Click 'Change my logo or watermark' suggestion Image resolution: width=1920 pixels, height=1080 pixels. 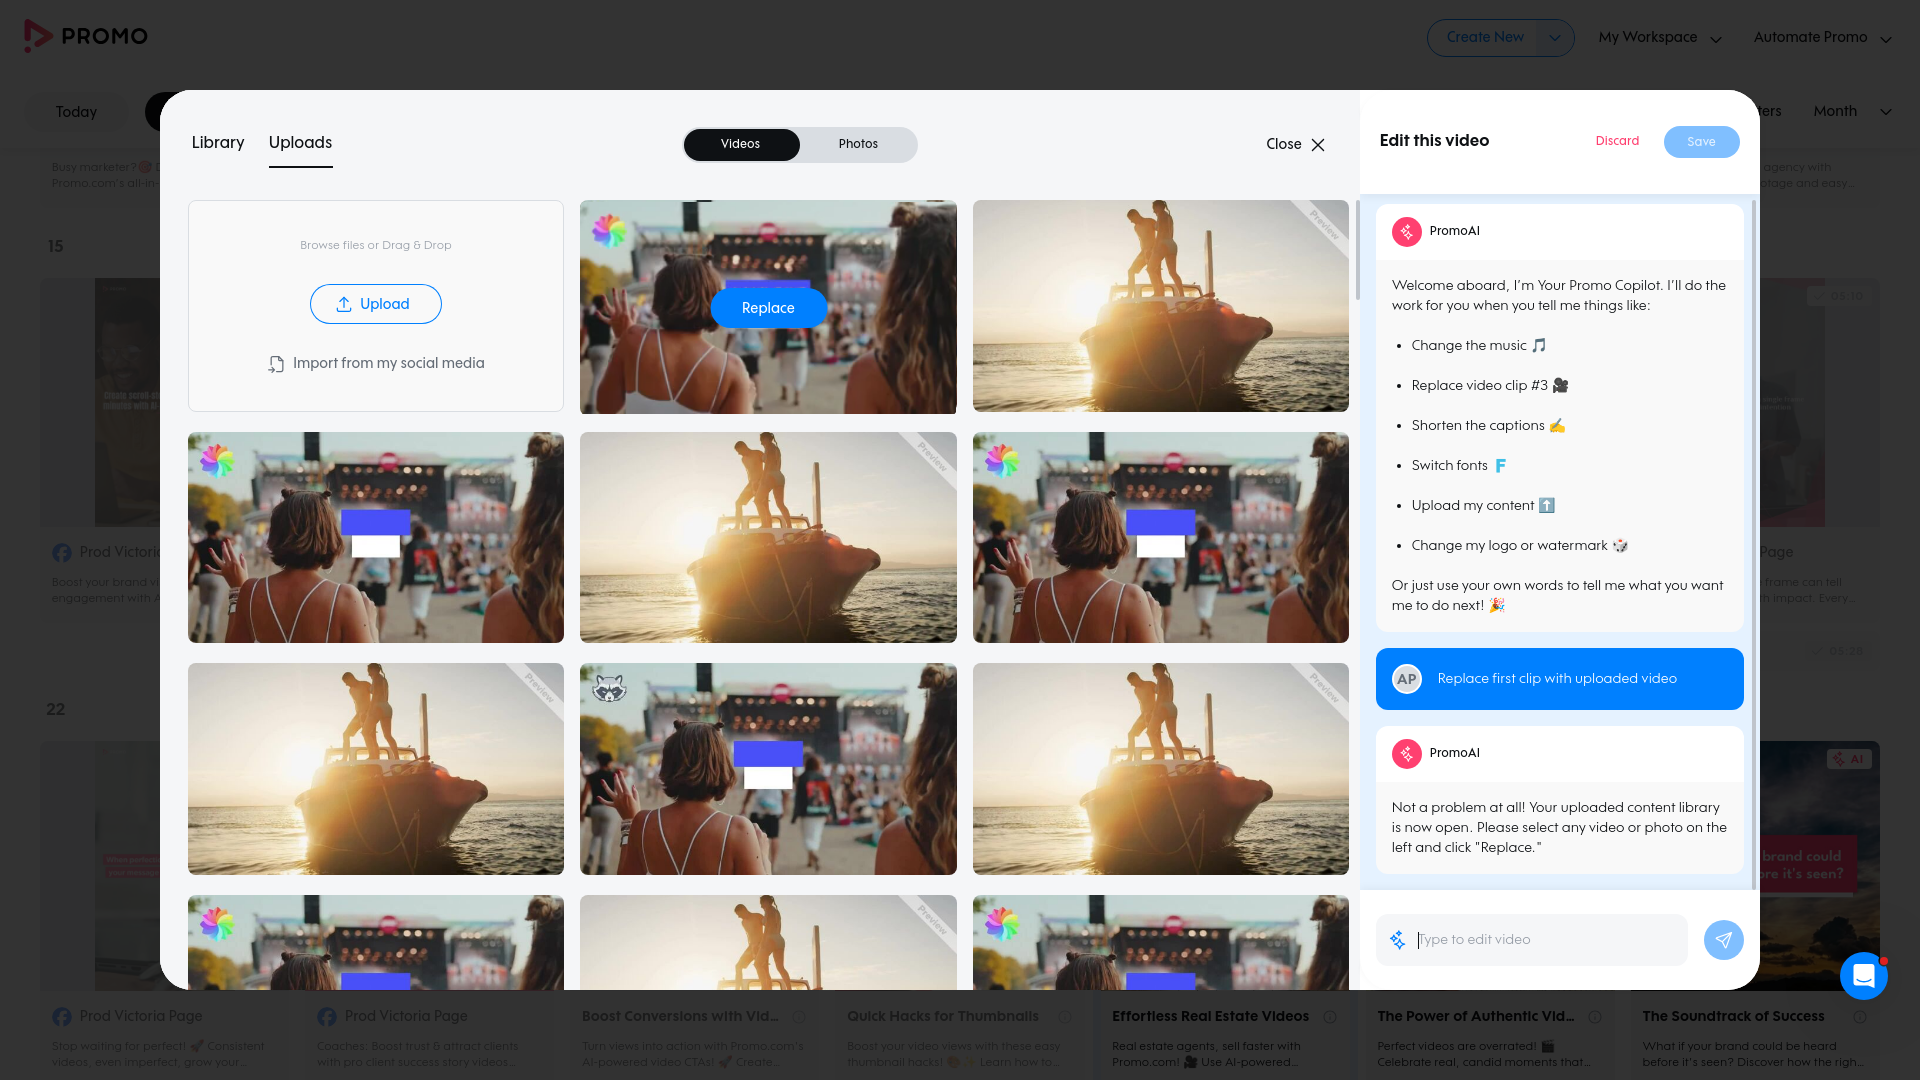1520,546
